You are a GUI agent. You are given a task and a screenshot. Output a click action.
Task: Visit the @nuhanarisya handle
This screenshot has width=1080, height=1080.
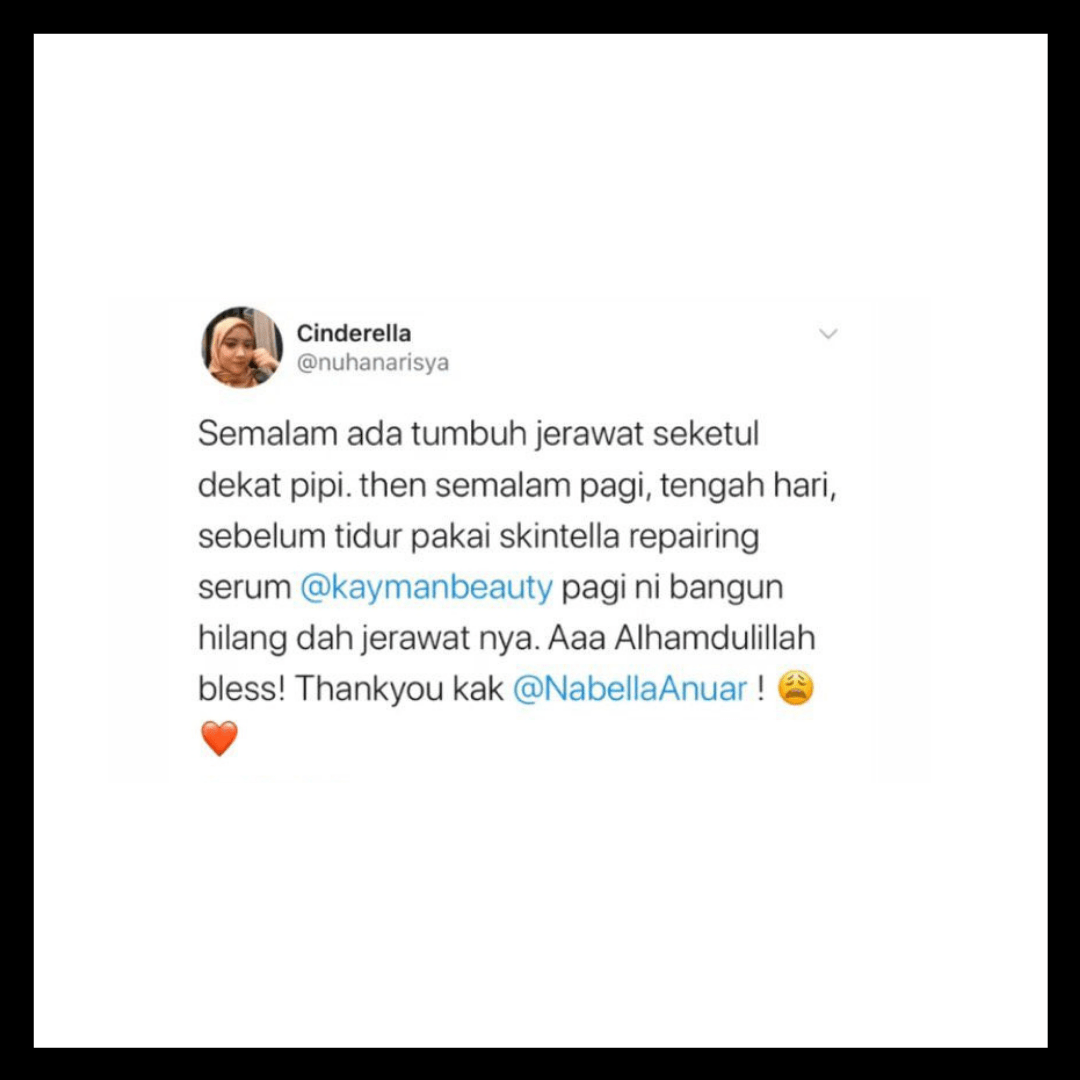click(x=373, y=362)
